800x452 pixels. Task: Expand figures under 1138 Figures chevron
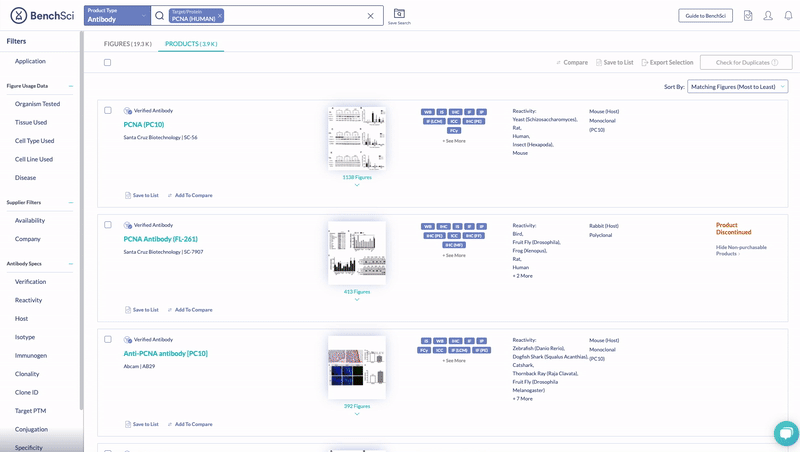pyautogui.click(x=357, y=185)
